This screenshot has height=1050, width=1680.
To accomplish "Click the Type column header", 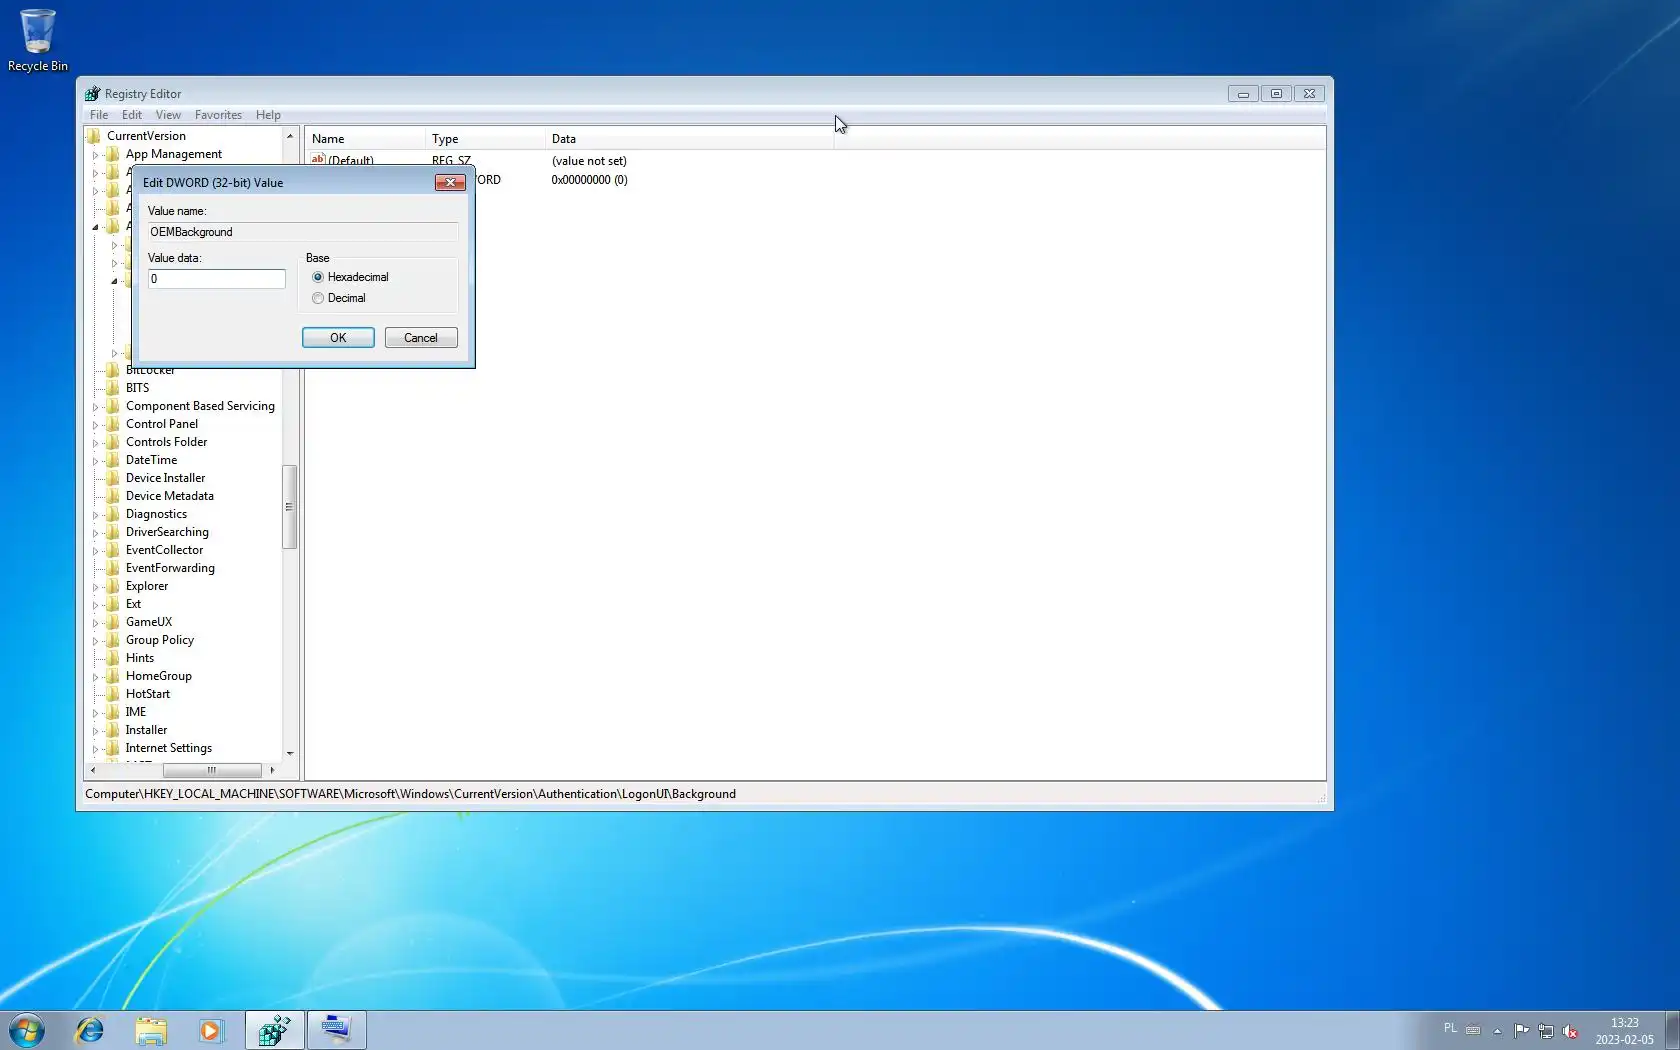I will [x=485, y=139].
